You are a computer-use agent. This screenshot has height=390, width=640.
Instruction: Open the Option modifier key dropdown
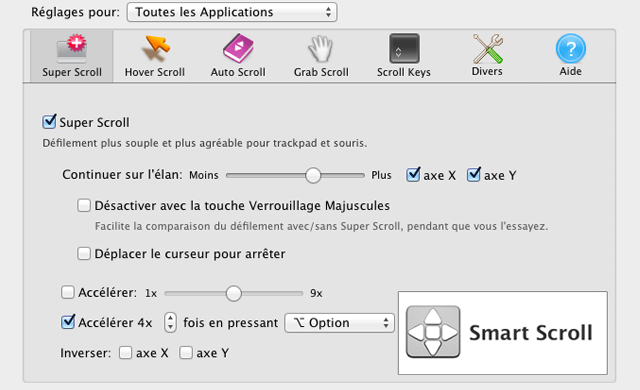[x=340, y=323]
